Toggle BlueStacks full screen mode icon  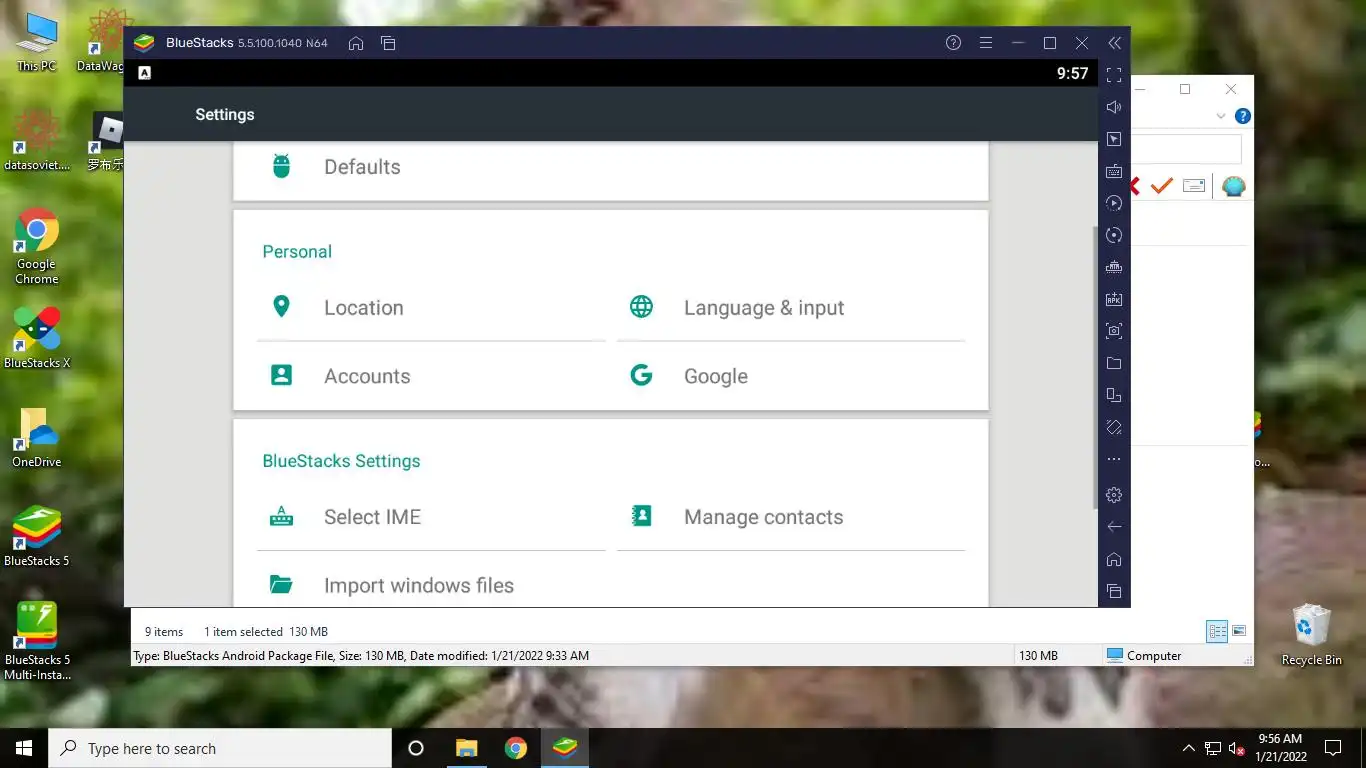click(x=1114, y=75)
